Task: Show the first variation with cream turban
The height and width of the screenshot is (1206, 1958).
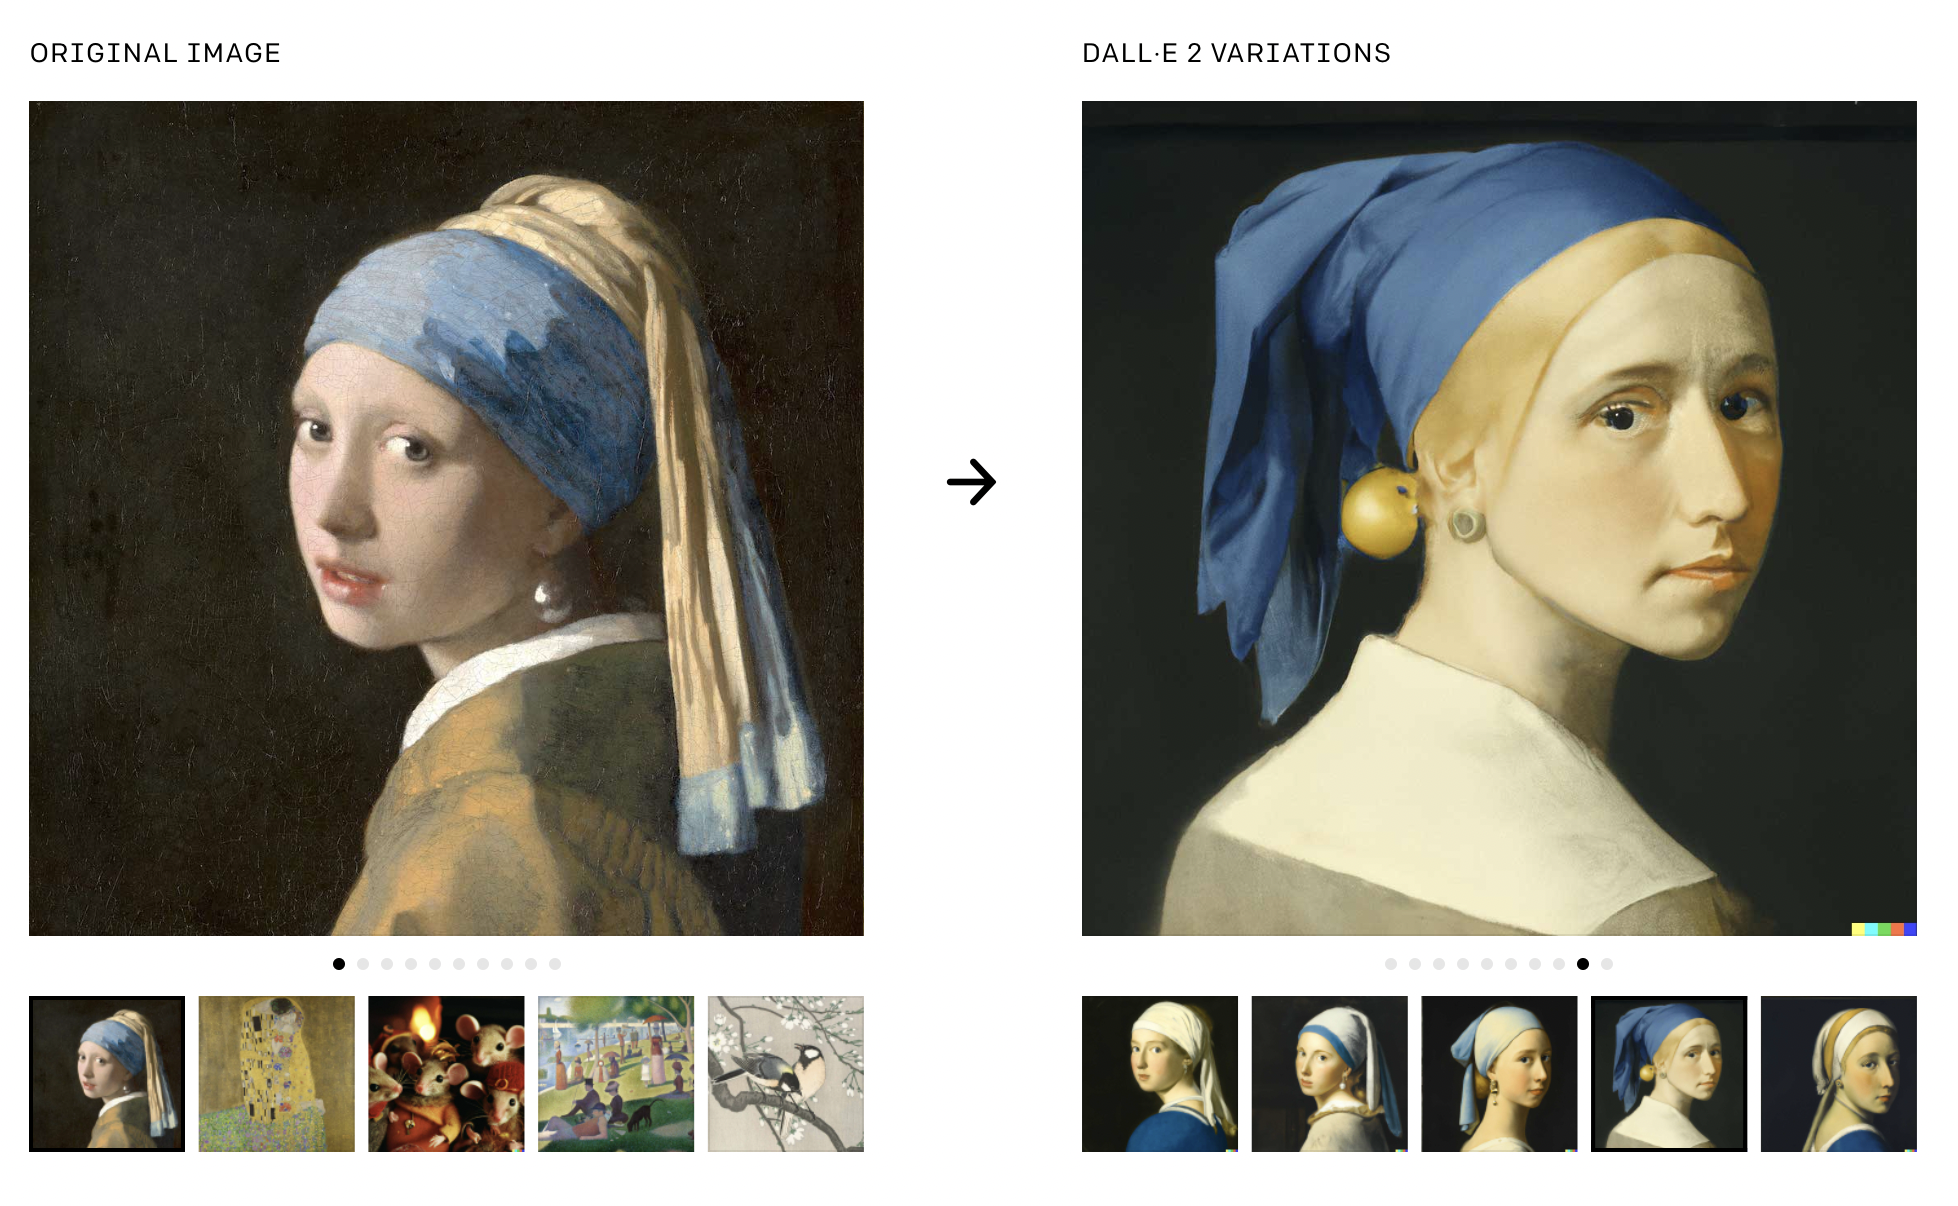Action: 1160,1073
